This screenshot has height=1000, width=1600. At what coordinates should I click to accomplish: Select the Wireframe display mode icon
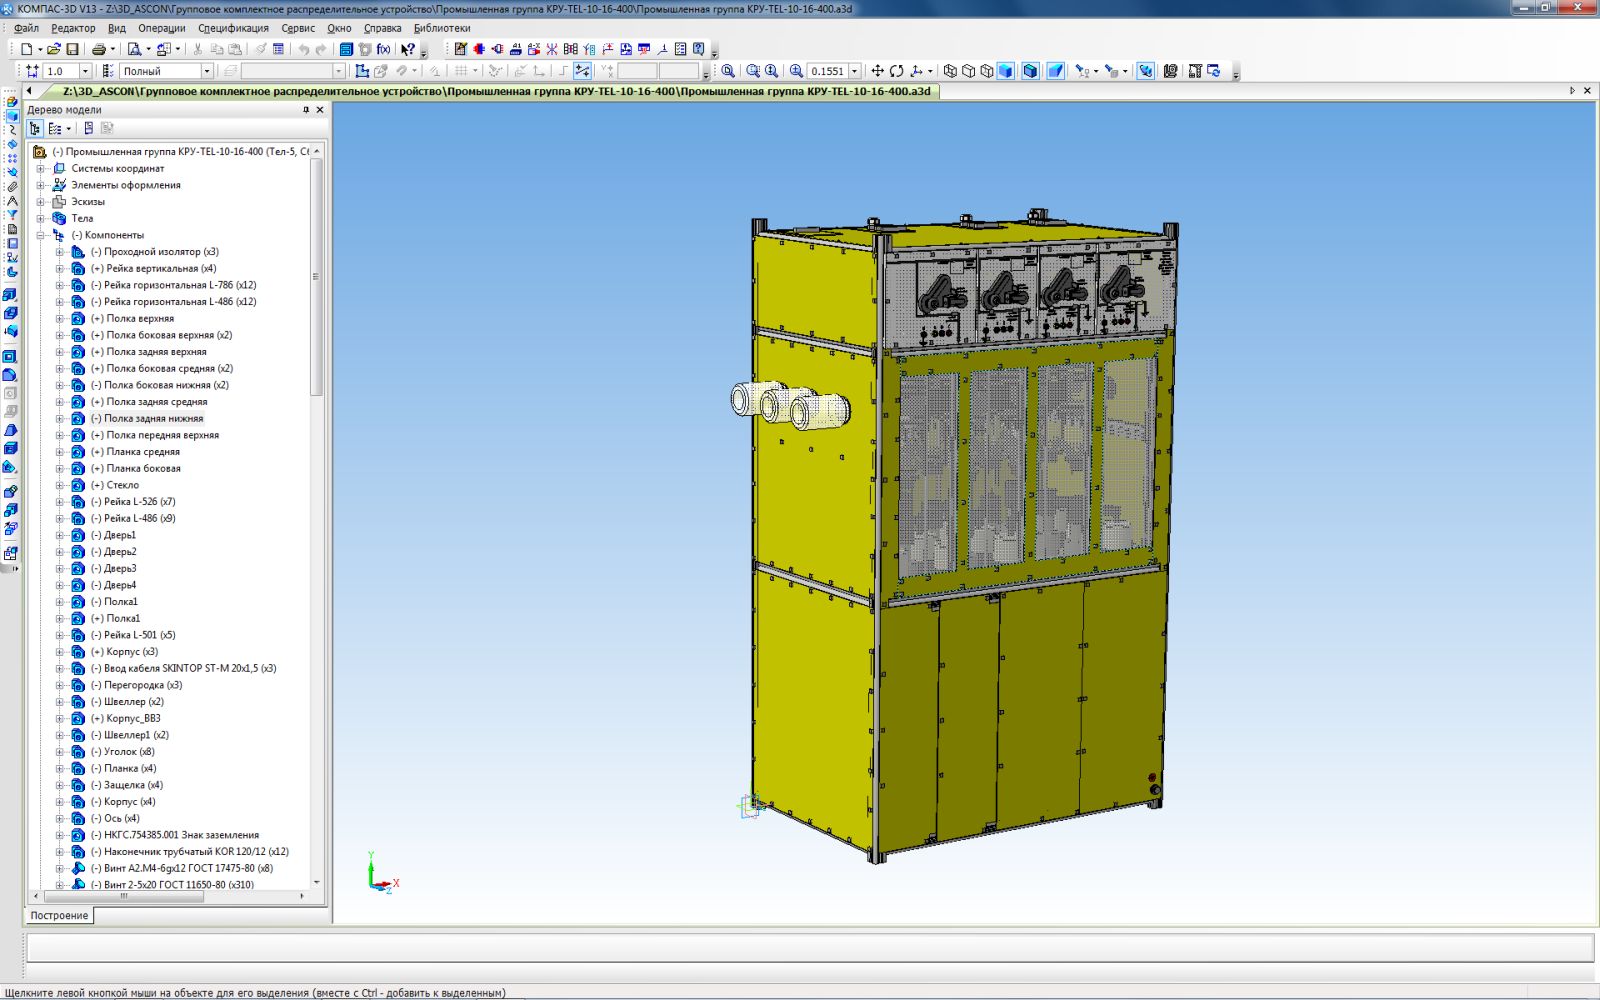point(950,71)
